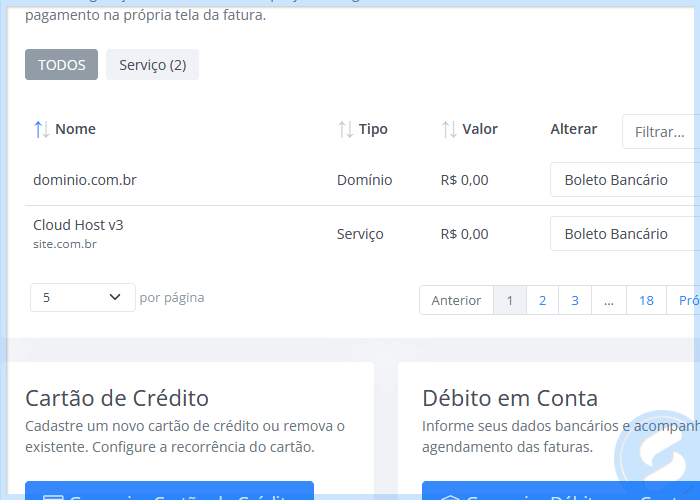Click the site.com.br subtitle text
Image resolution: width=700 pixels, height=500 pixels.
(65, 244)
